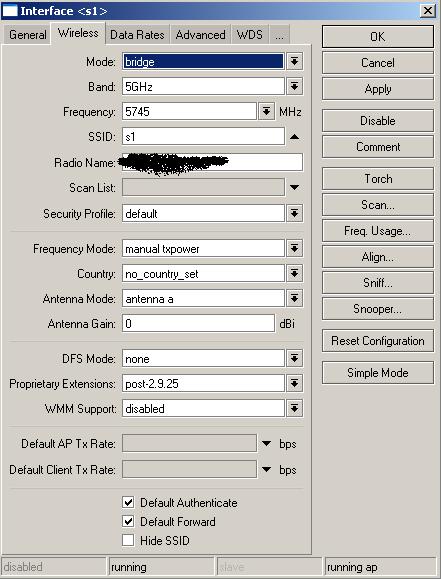The height and width of the screenshot is (579, 441).
Task: Open the Frequency dropdown arrow
Action: point(266,112)
